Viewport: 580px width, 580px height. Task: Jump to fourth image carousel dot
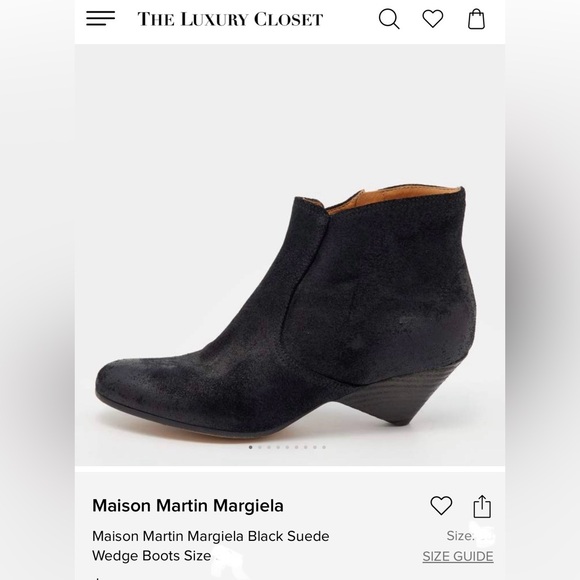pos(278,447)
